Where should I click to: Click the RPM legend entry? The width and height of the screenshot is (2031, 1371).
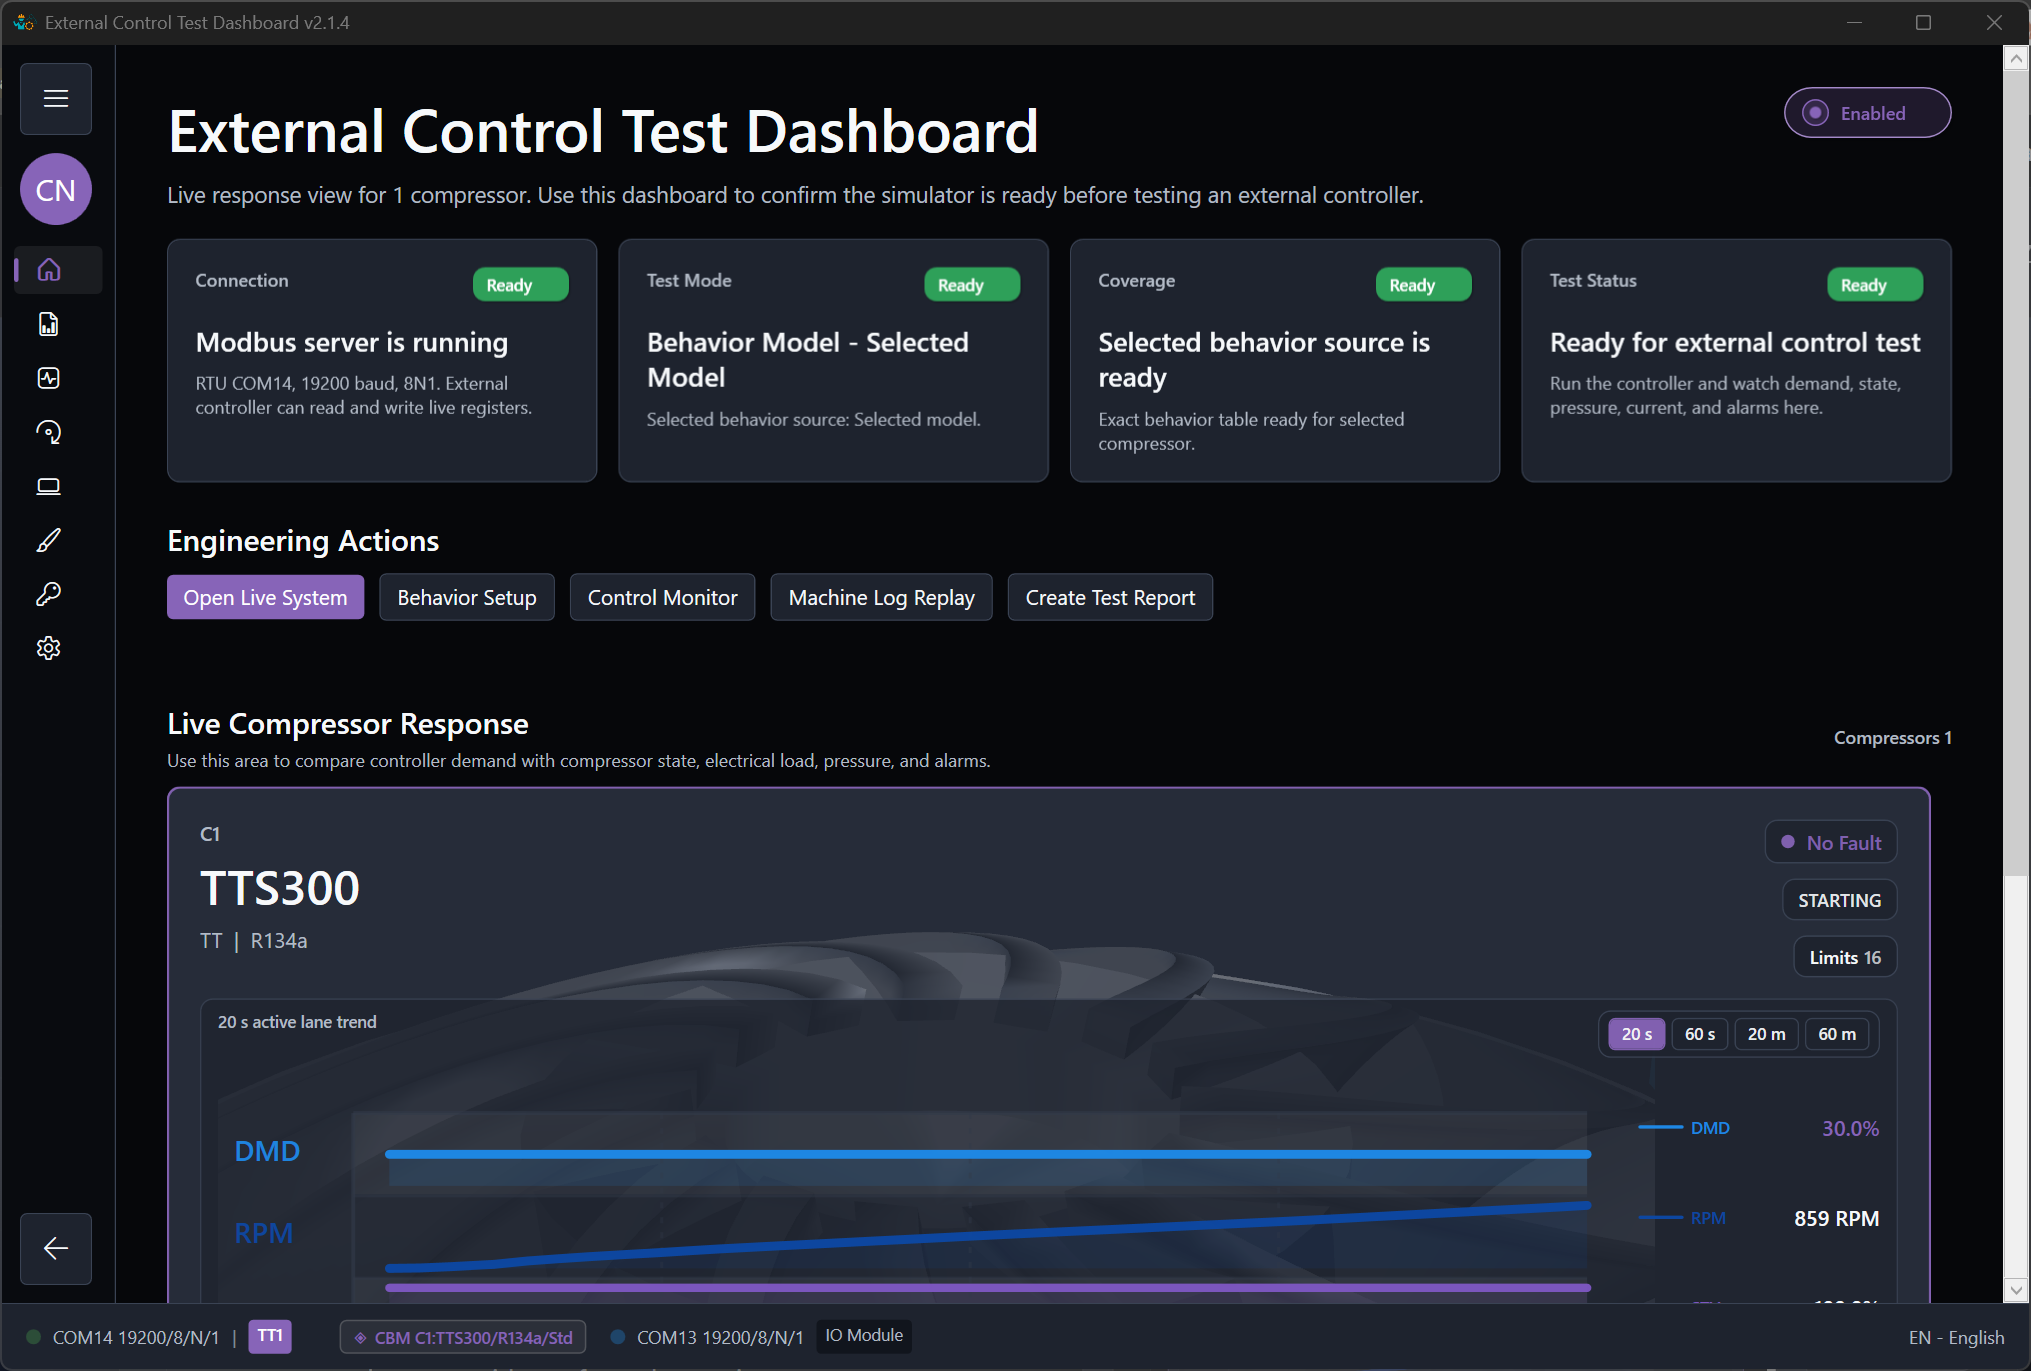(x=1683, y=1218)
